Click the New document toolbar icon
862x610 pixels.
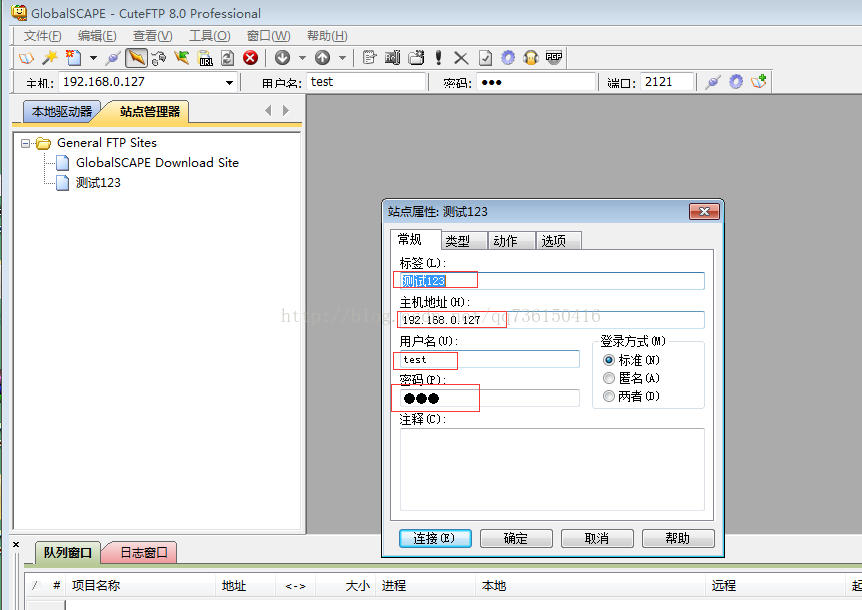[73, 58]
